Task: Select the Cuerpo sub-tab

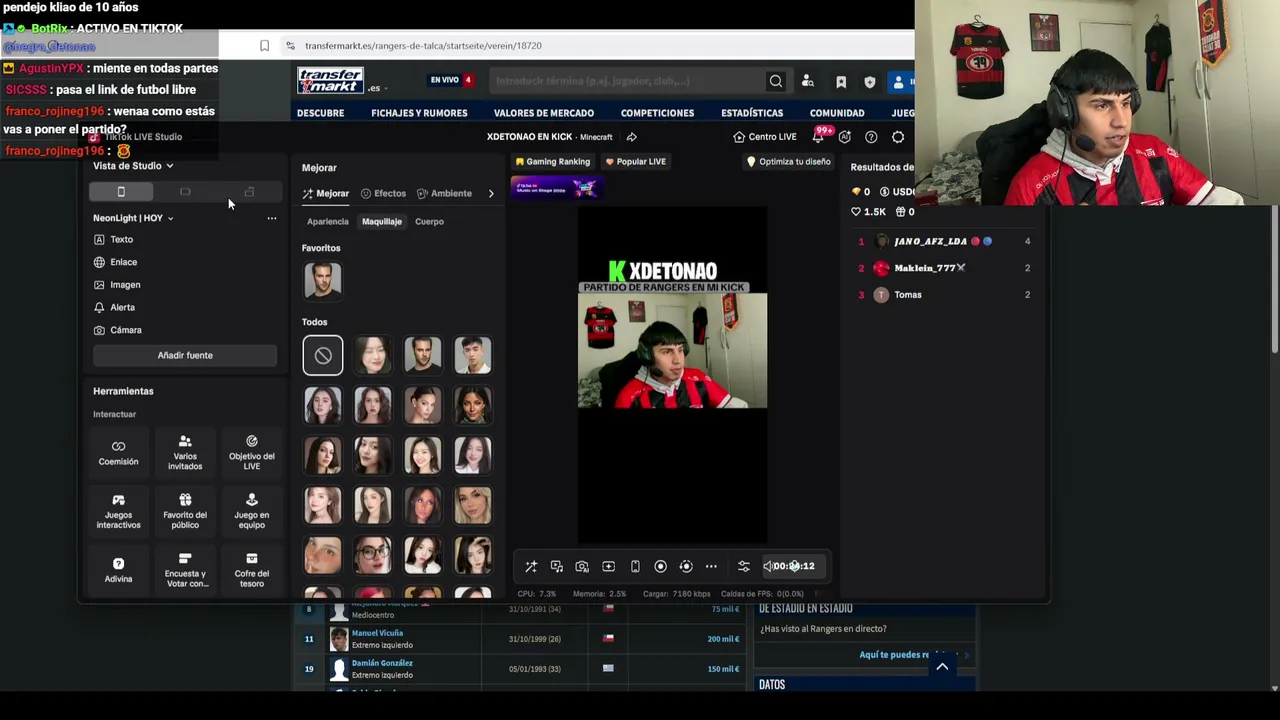Action: 429,222
